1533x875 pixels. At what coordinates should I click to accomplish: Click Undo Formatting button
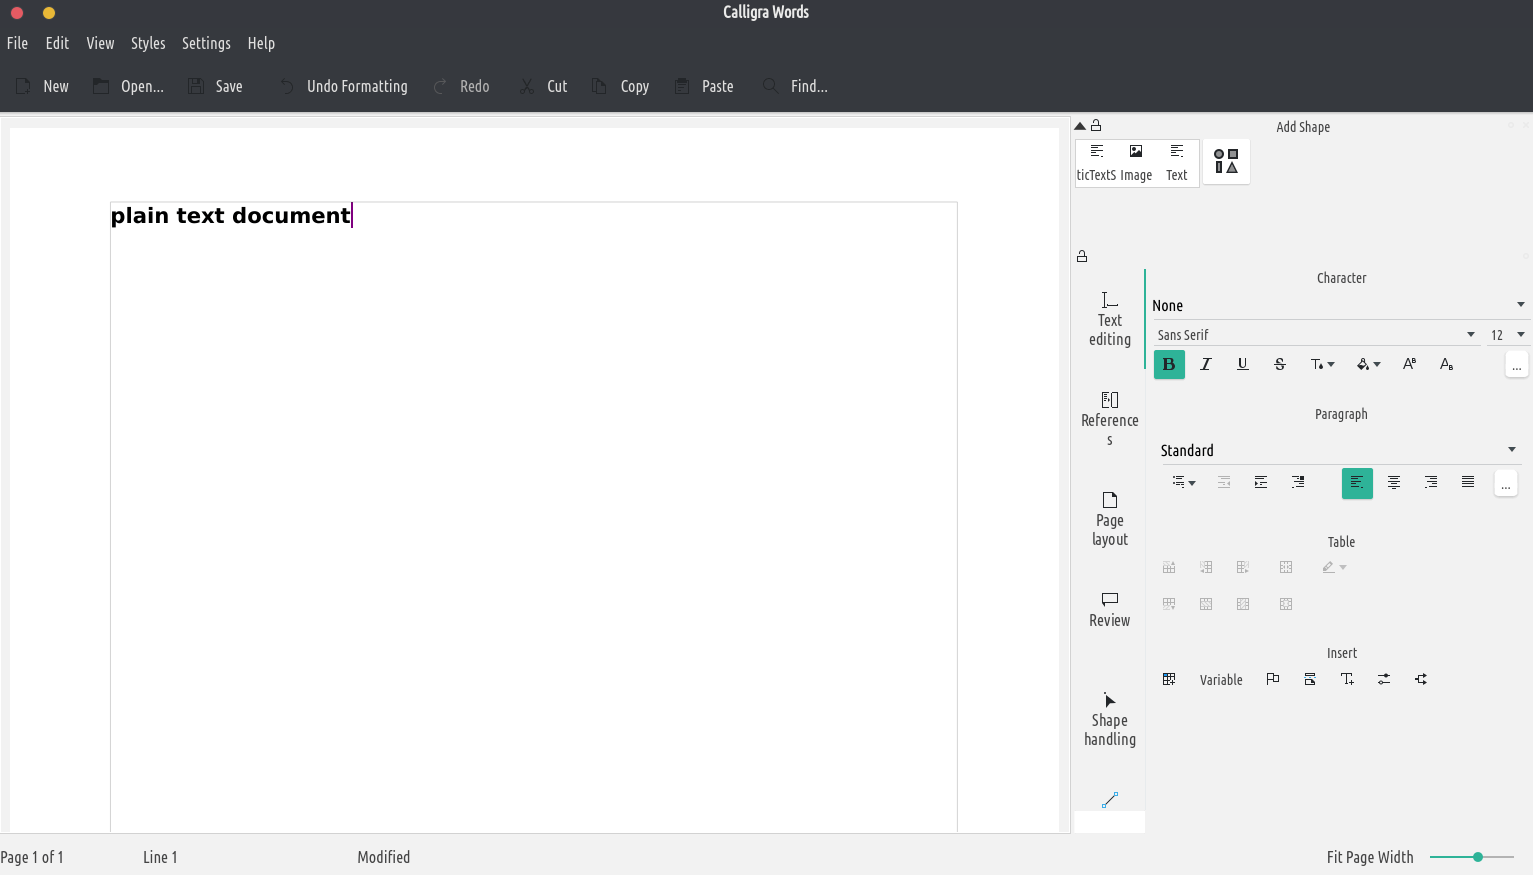click(343, 86)
